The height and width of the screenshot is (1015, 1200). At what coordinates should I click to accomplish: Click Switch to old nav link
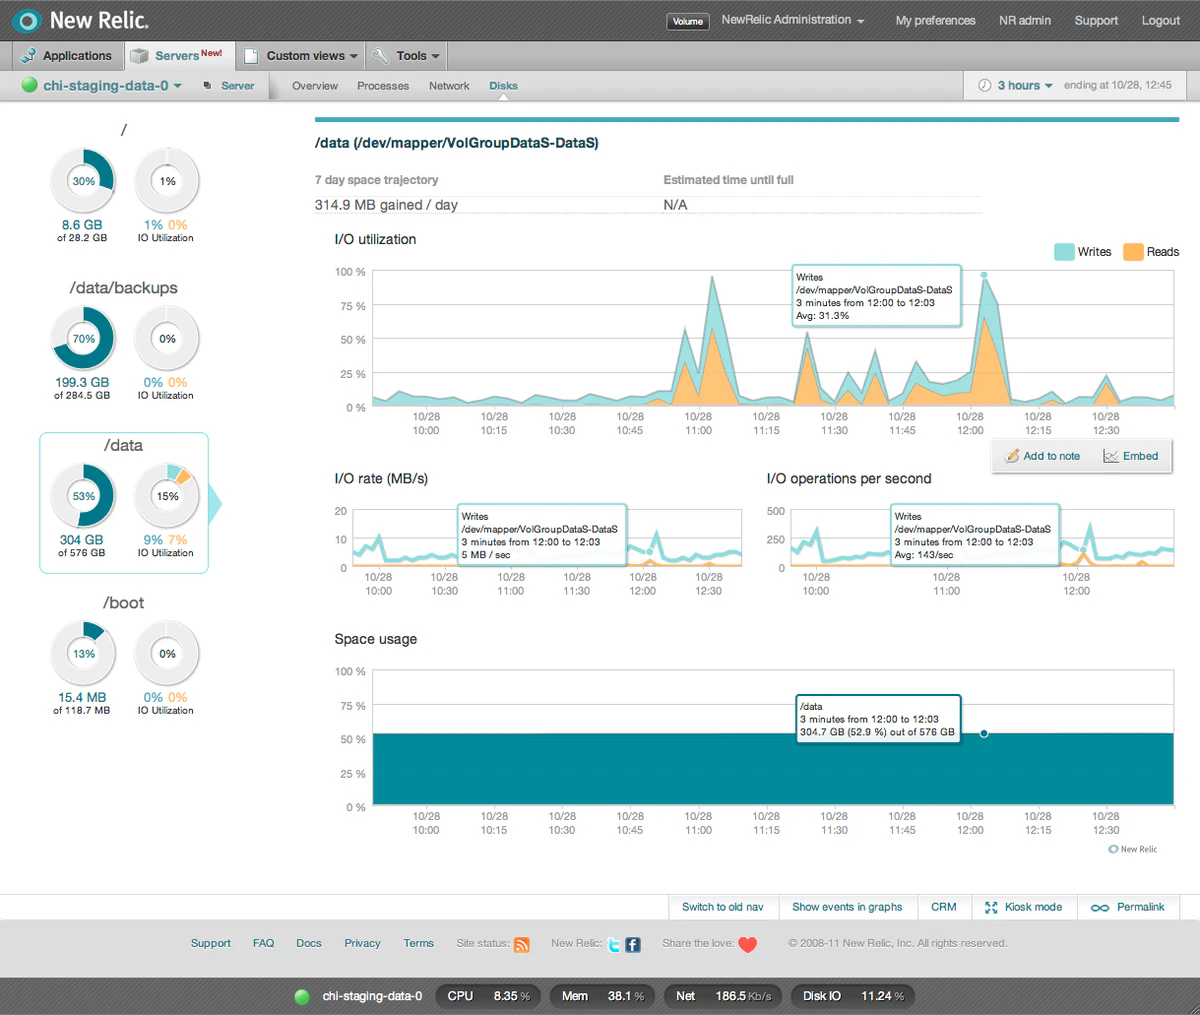723,907
